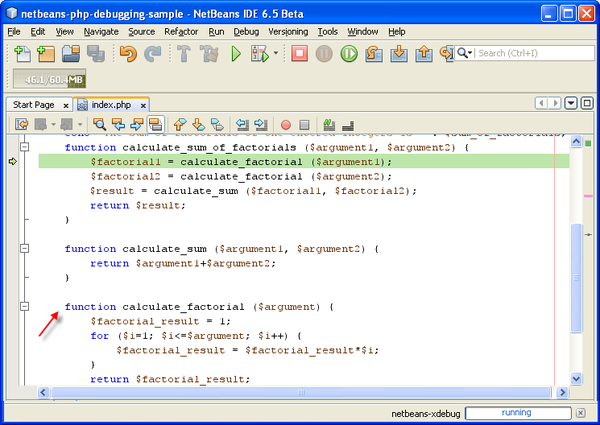Click the Open Project folder icon
The image size is (600, 425).
click(70, 54)
